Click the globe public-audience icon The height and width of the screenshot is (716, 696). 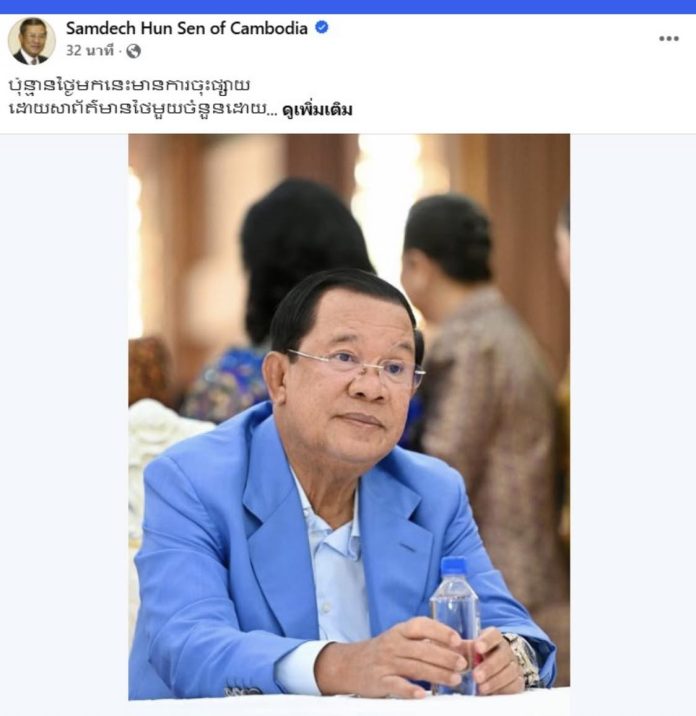133,51
